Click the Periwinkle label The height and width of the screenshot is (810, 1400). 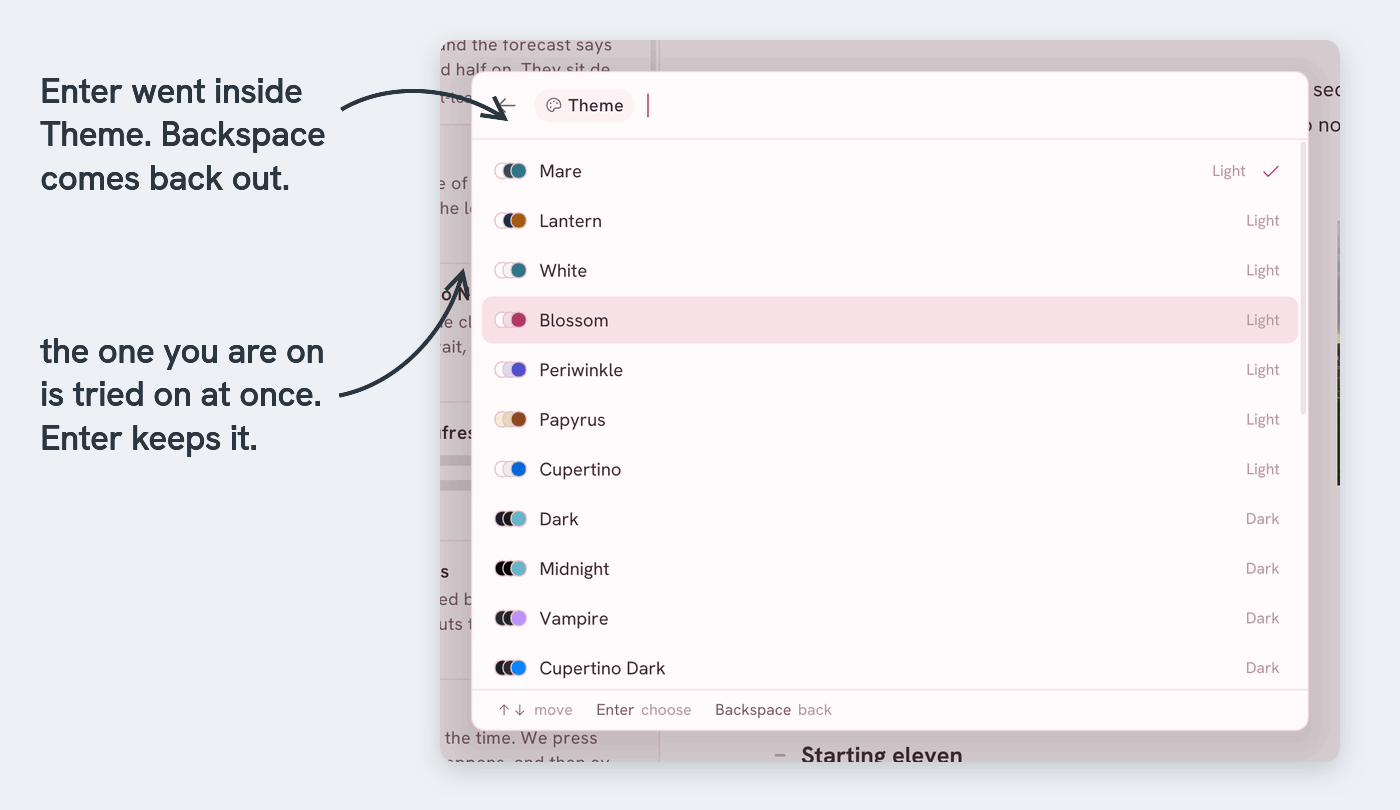(x=581, y=370)
